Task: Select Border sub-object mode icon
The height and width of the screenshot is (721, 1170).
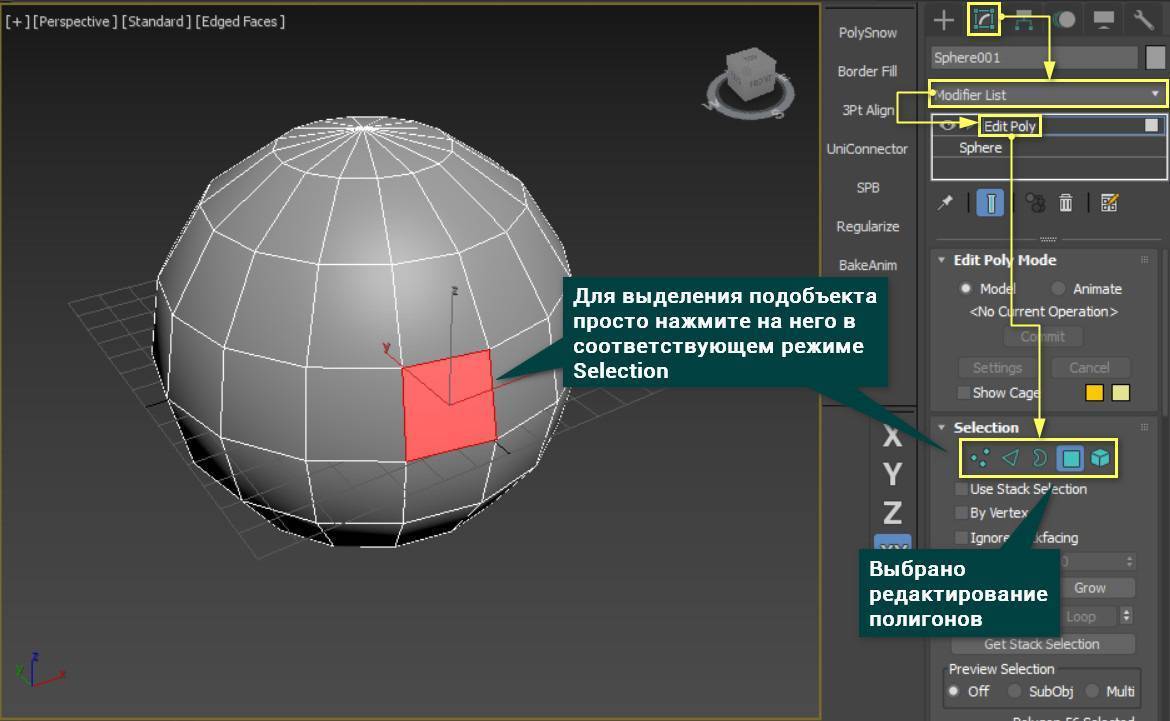Action: click(1040, 458)
